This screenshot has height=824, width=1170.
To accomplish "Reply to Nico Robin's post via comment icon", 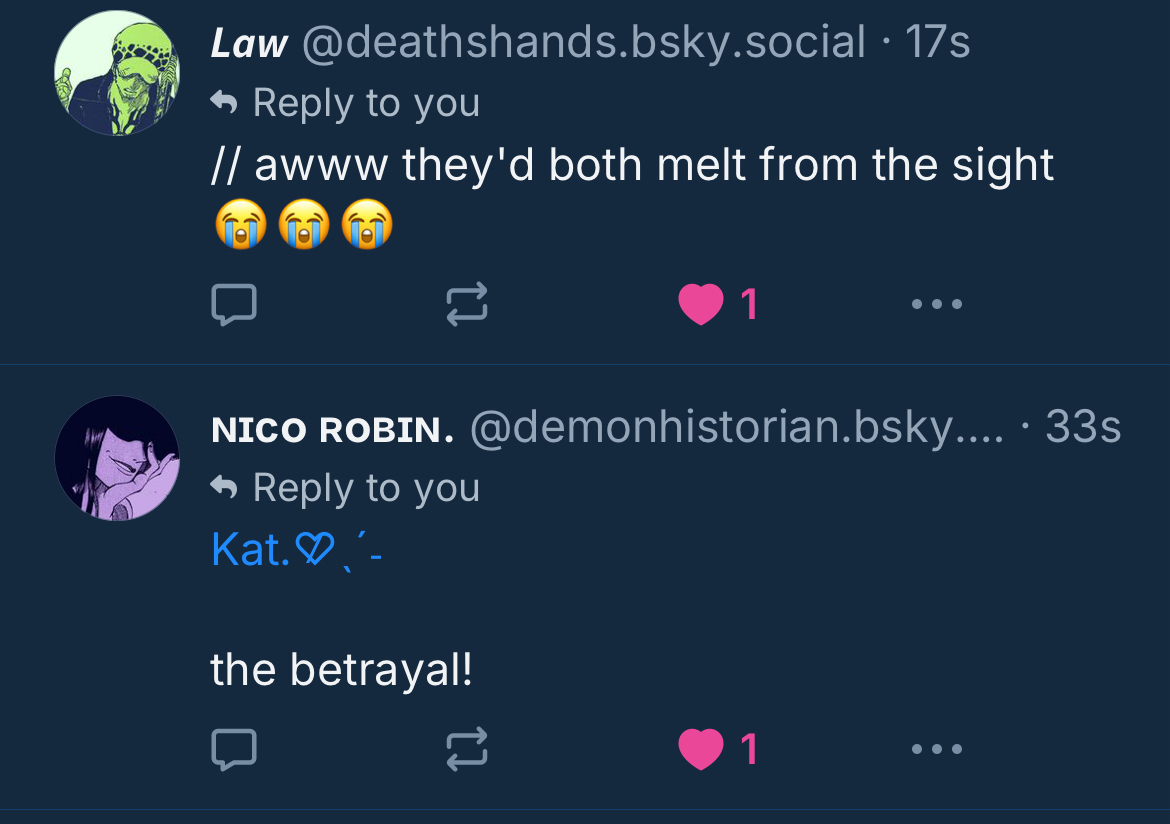I will coord(234,748).
